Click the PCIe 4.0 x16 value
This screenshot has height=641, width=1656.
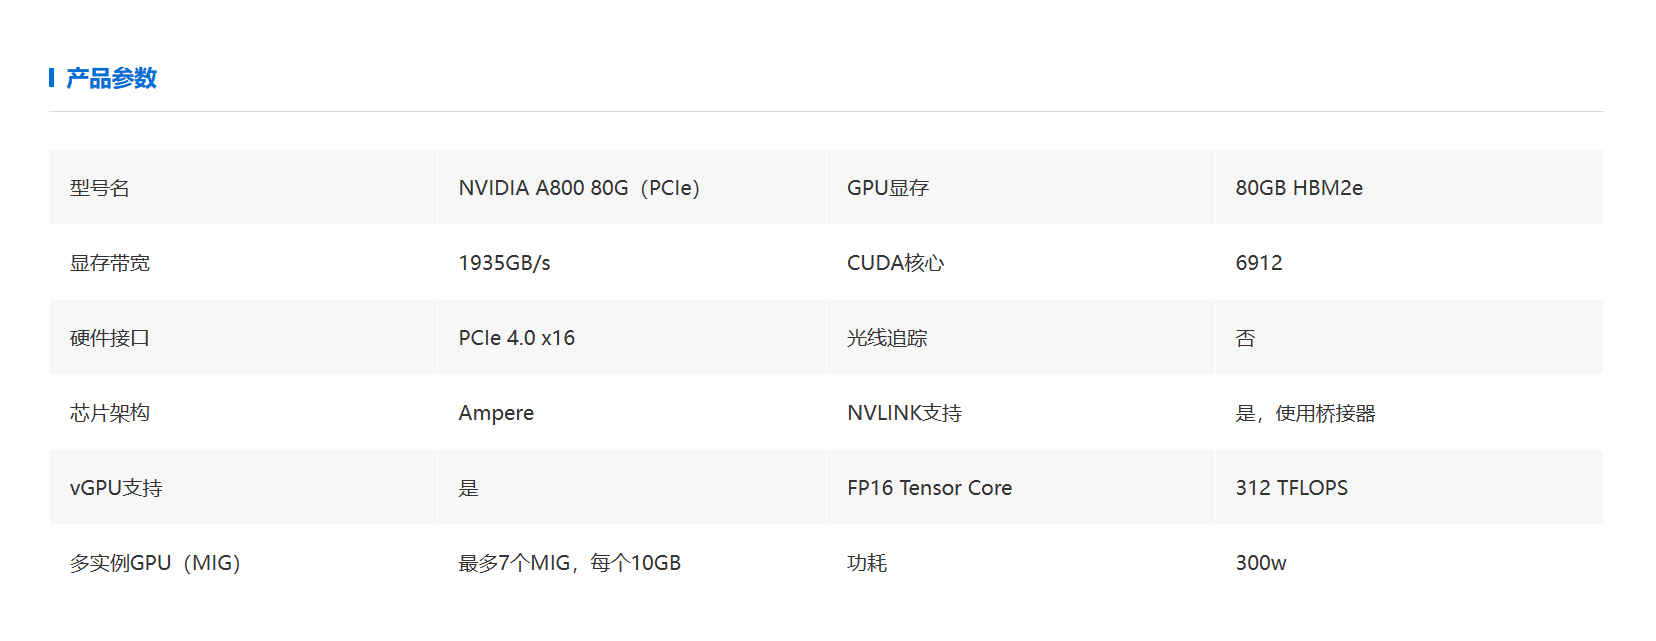point(516,338)
